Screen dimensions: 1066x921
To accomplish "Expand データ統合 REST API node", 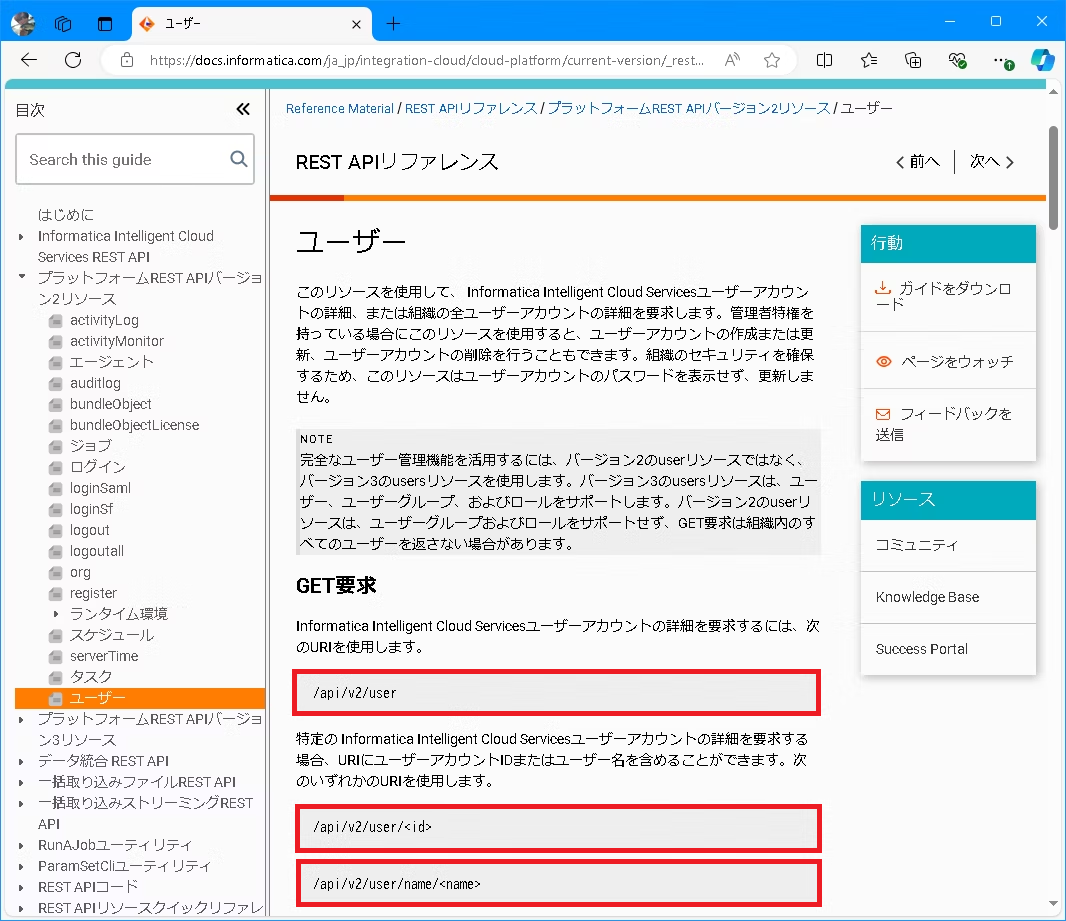I will 21,762.
